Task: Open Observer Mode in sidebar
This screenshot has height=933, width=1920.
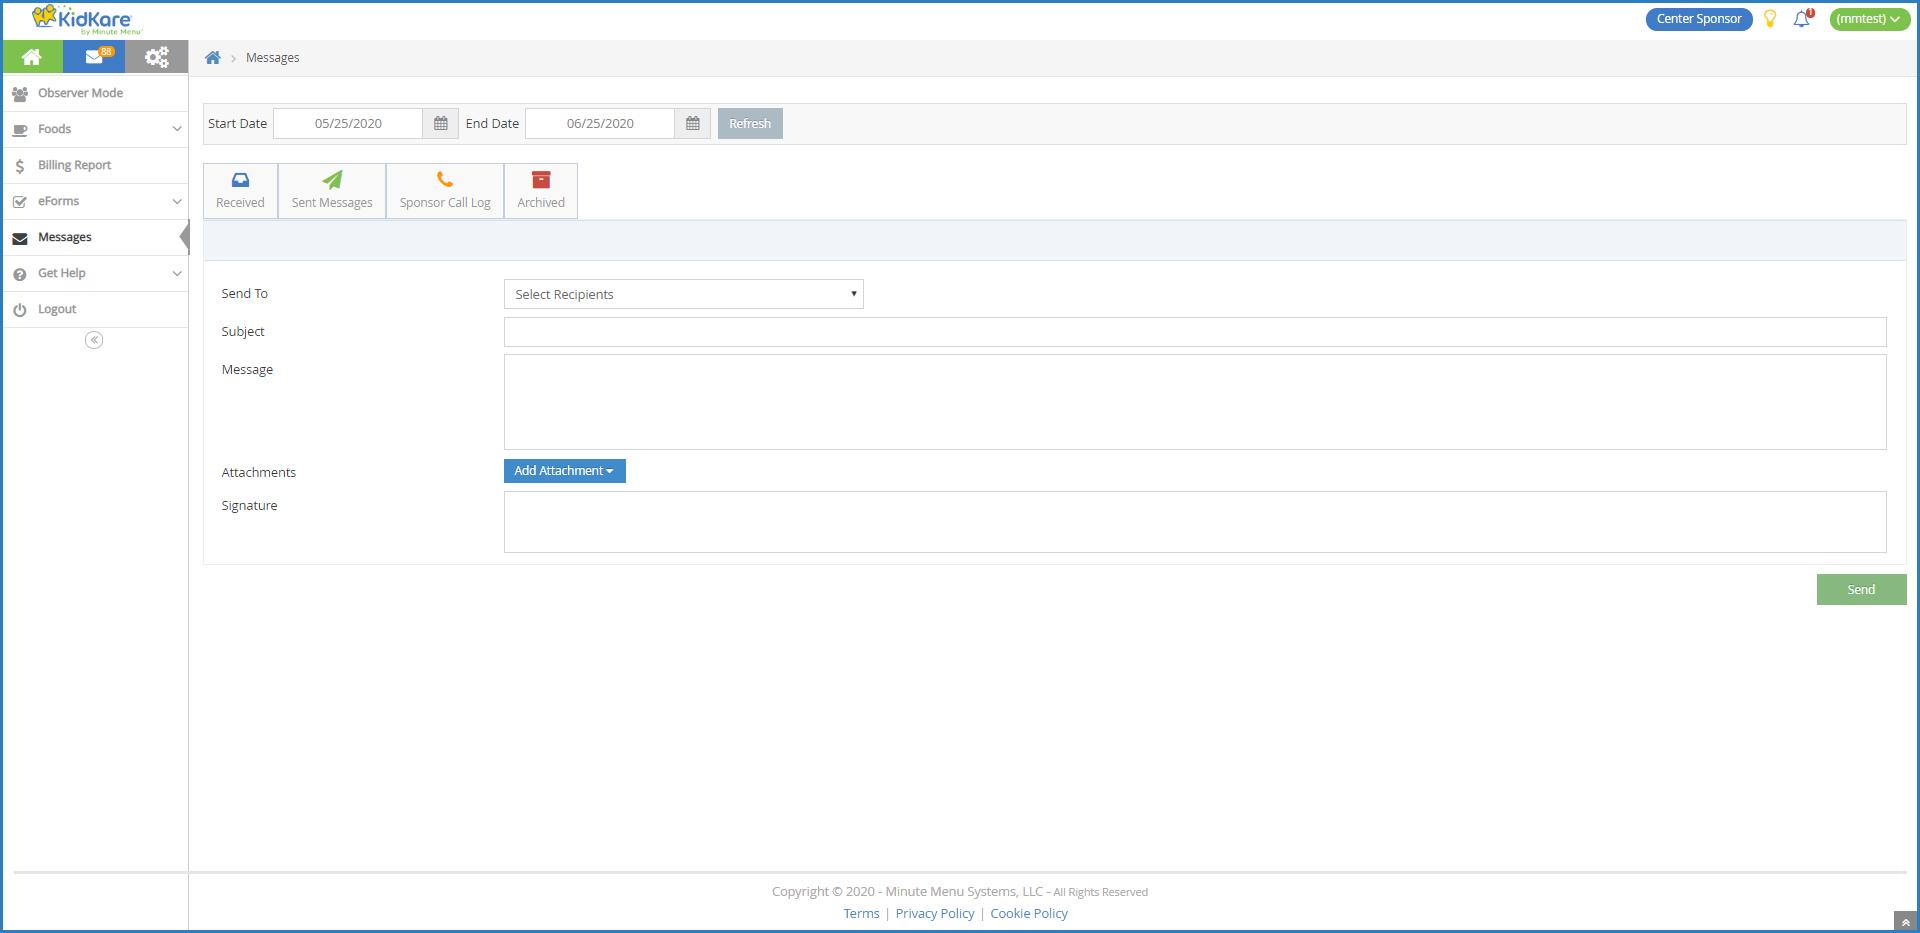Action: click(x=95, y=93)
